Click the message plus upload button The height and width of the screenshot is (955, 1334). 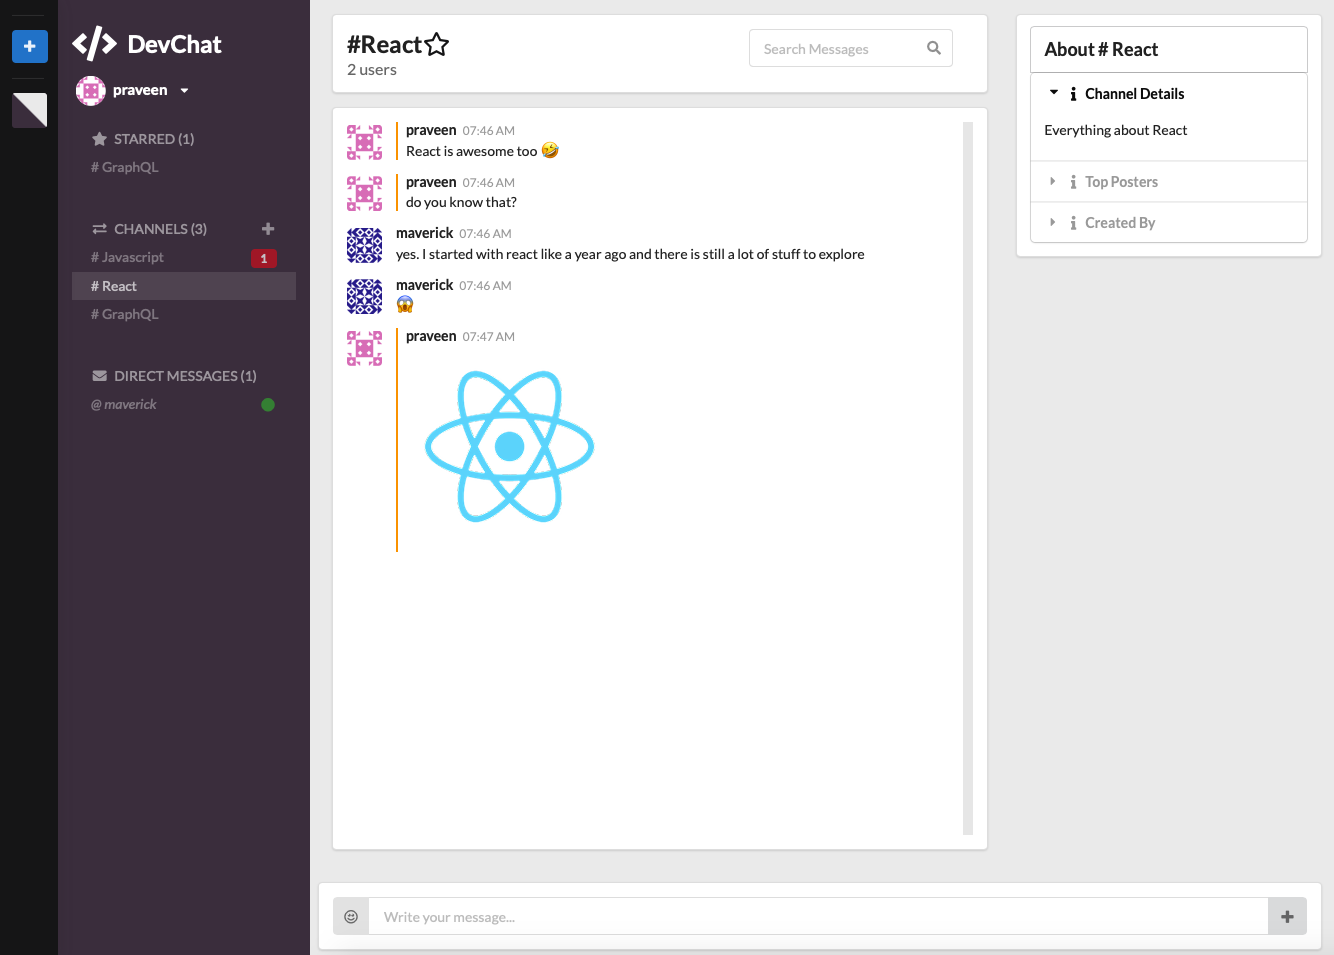pos(1287,916)
